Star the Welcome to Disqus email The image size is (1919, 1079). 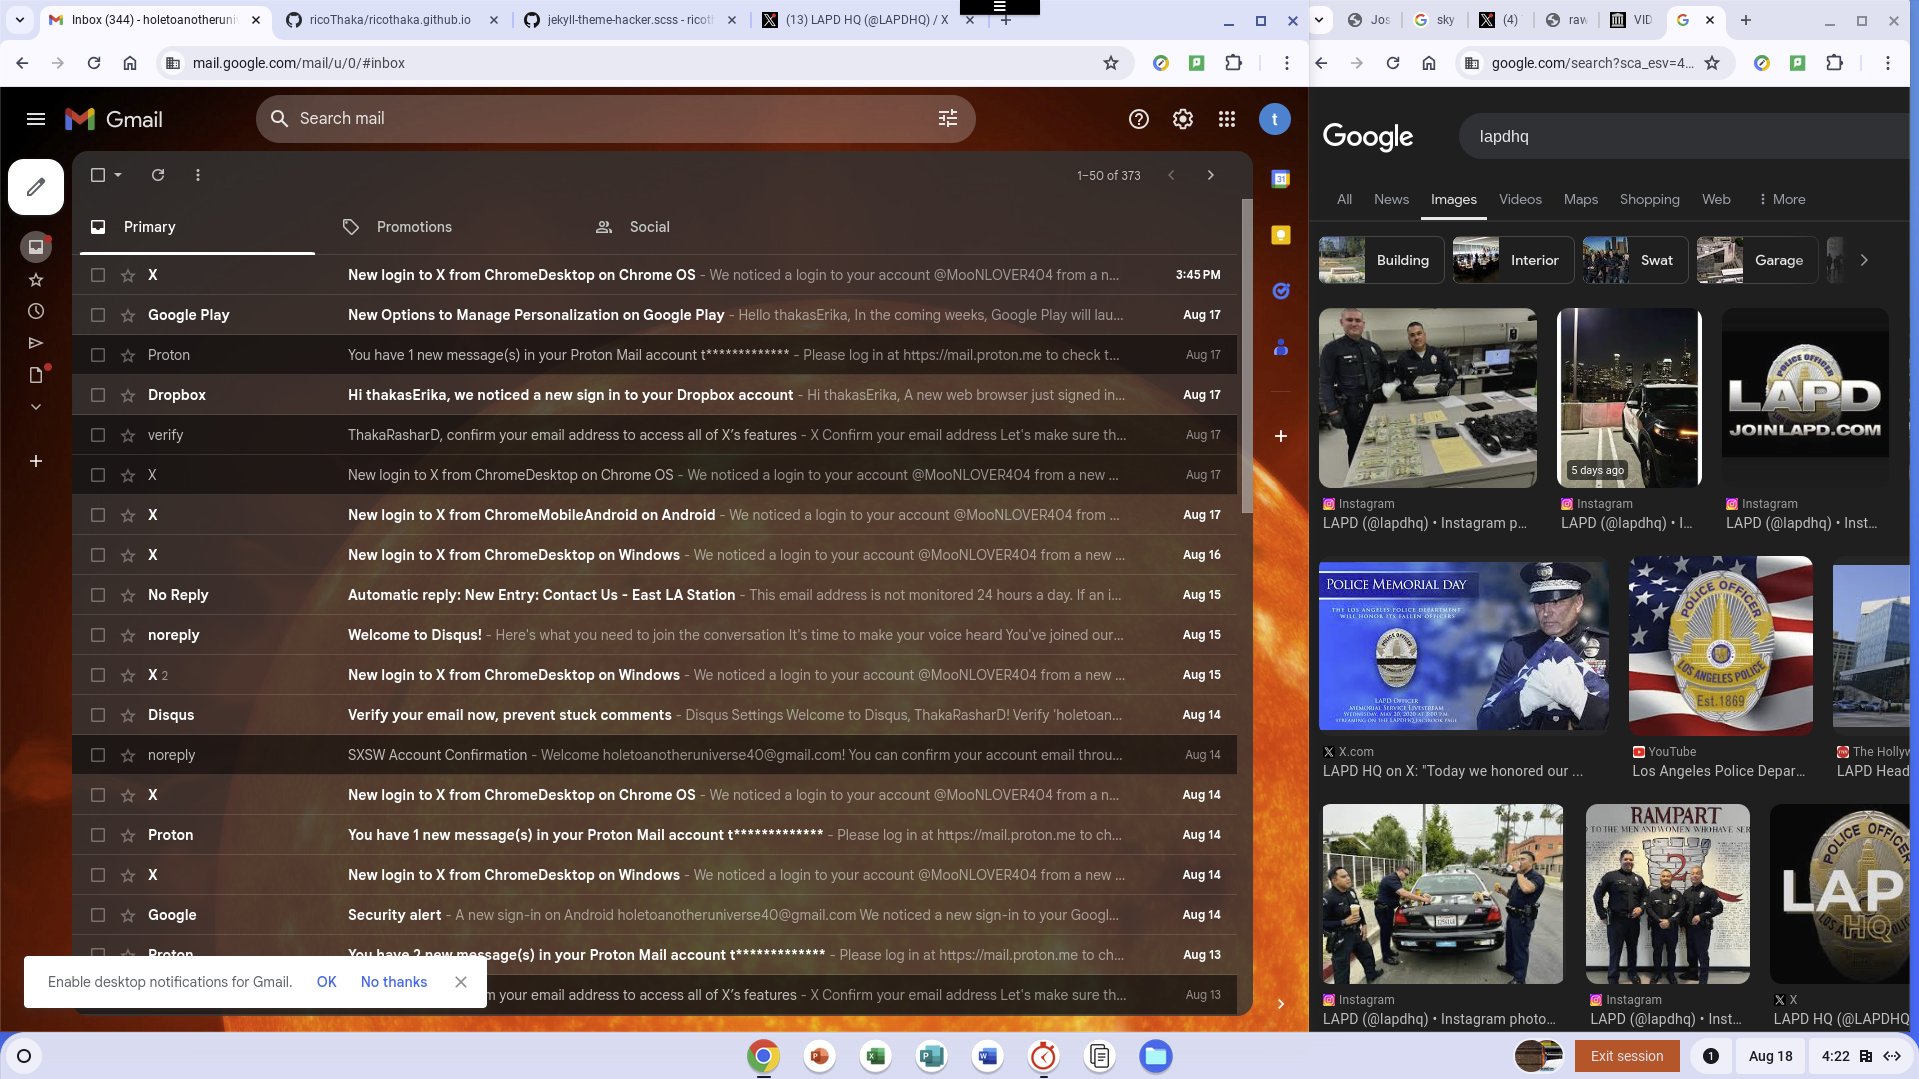click(x=128, y=635)
